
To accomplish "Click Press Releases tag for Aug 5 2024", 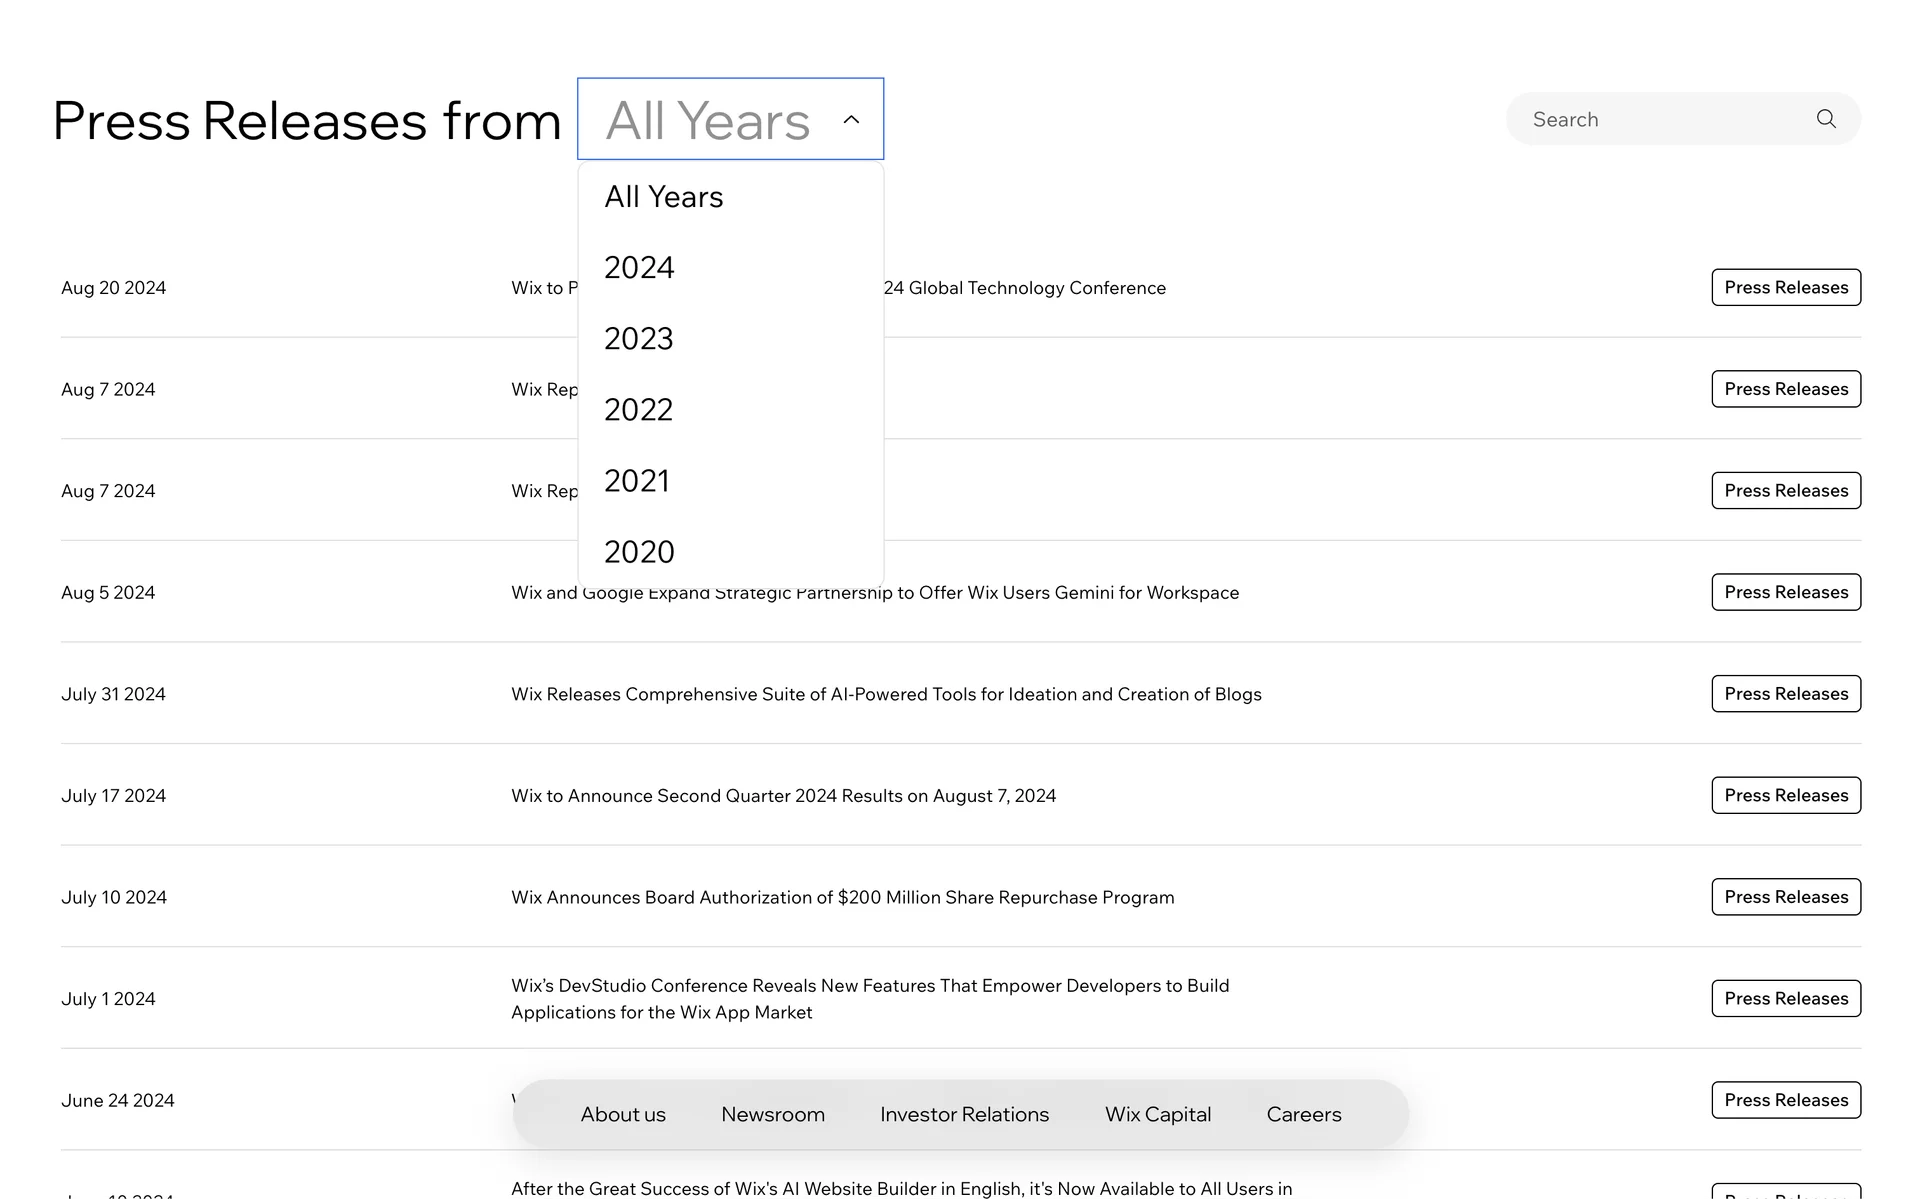I will click(1786, 592).
